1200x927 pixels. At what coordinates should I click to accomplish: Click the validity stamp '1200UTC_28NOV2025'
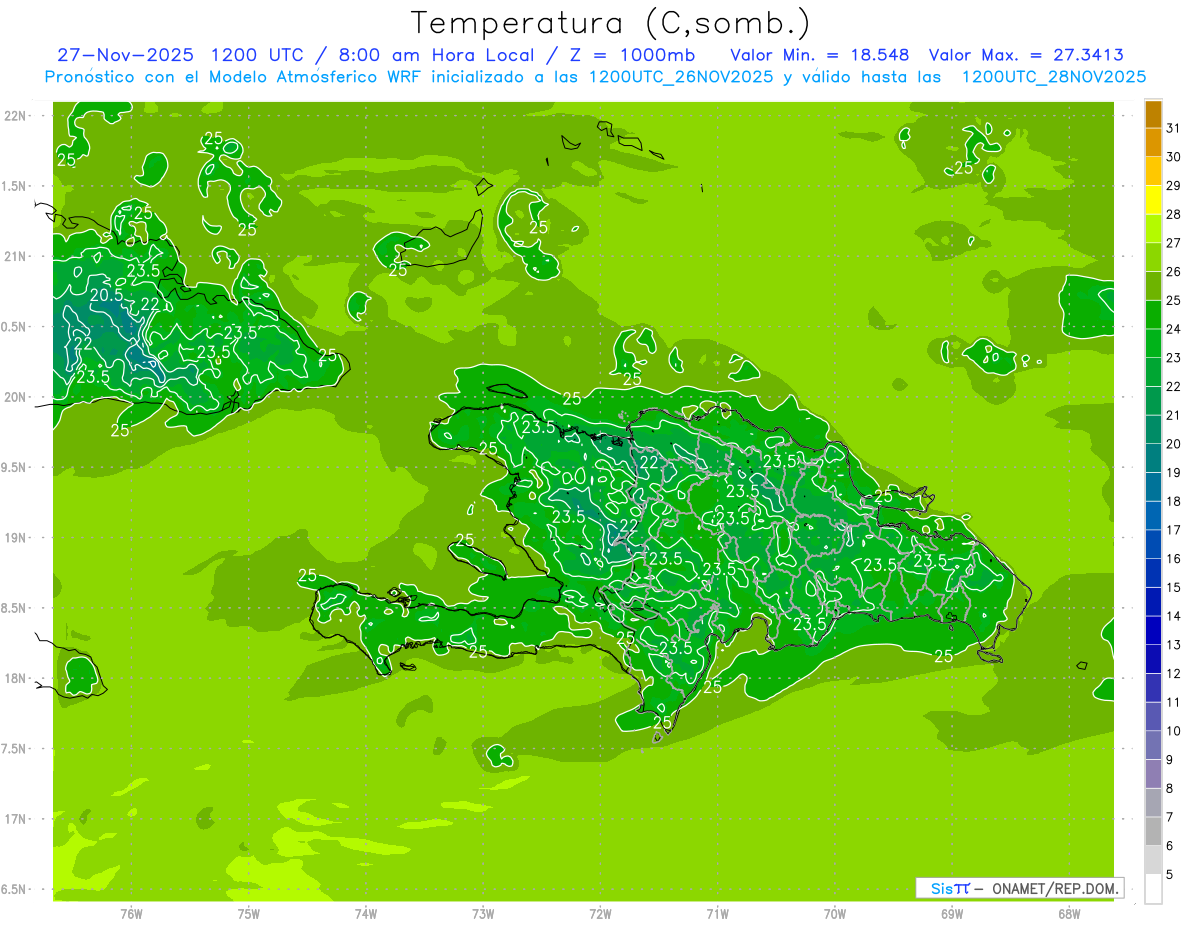tap(1053, 76)
